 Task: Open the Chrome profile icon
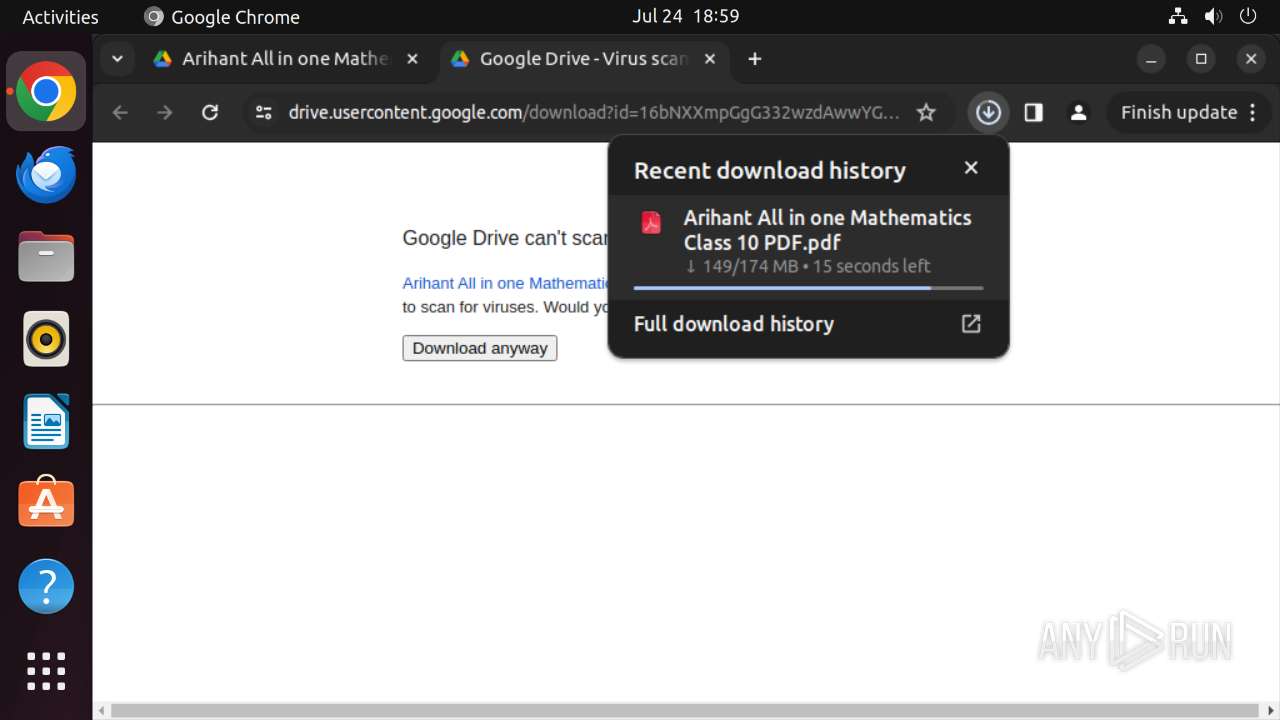tap(1078, 113)
